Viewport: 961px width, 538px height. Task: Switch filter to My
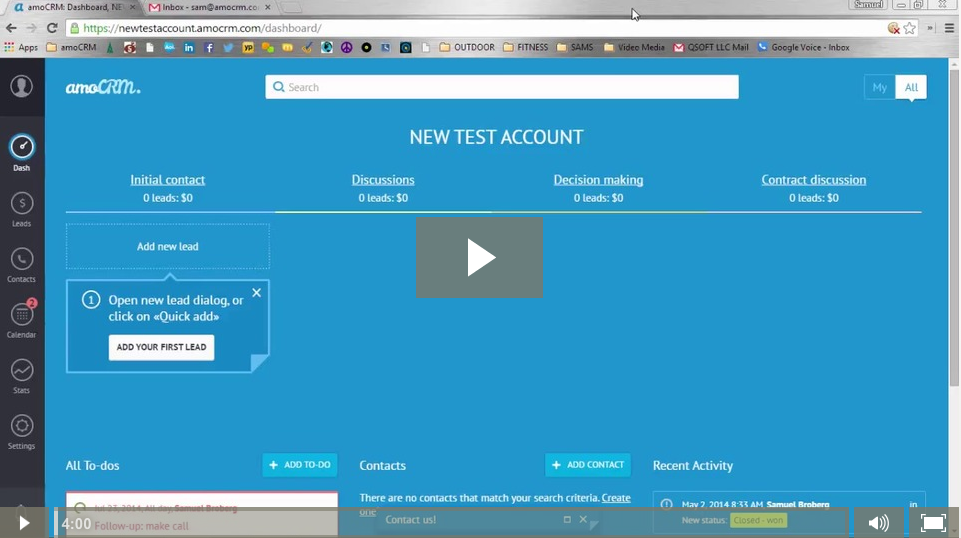879,87
